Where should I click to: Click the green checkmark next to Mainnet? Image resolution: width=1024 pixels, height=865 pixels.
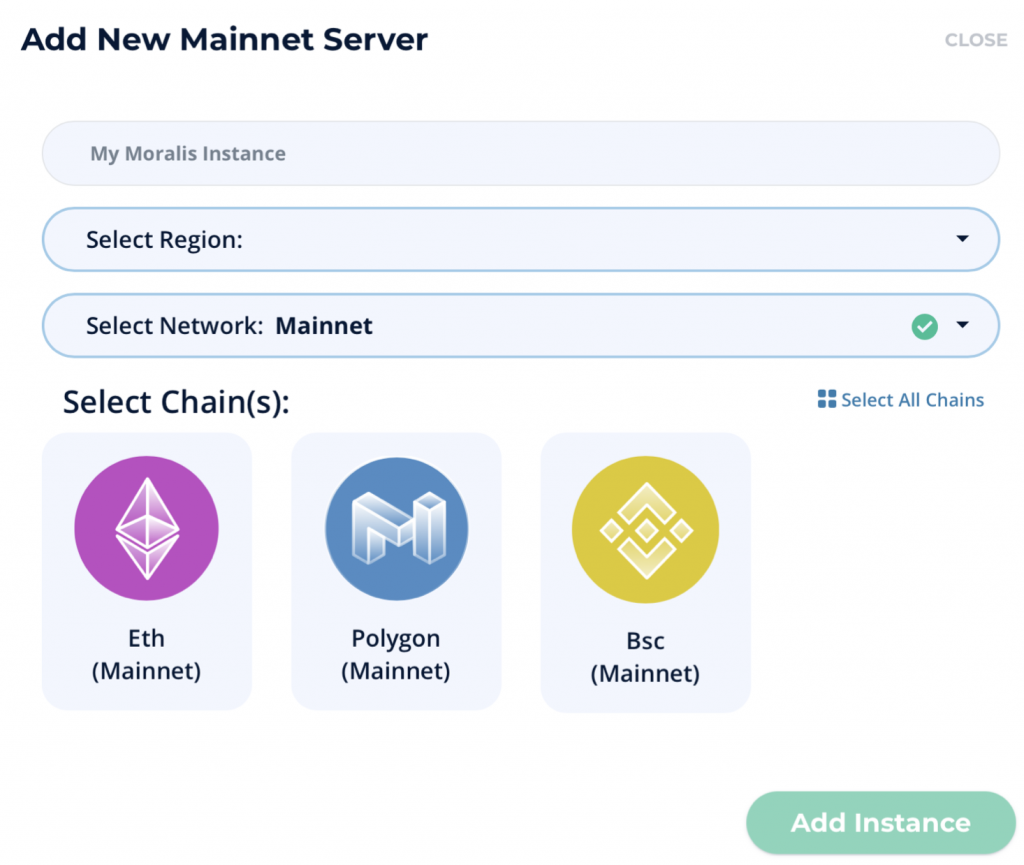point(924,326)
